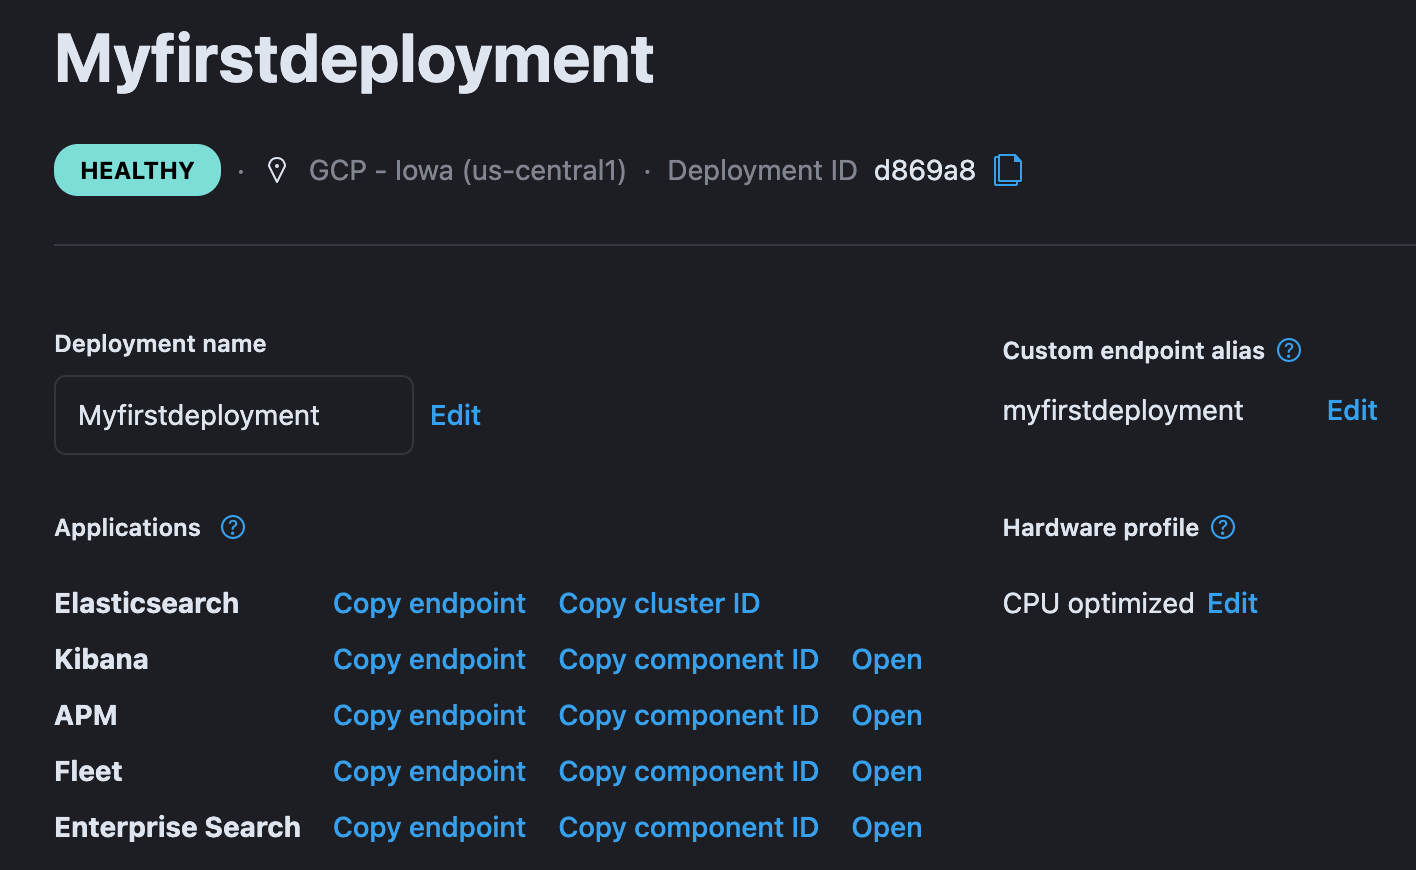Click the Custom endpoint alias label
Screen dimensions: 1416x870
click(1133, 350)
